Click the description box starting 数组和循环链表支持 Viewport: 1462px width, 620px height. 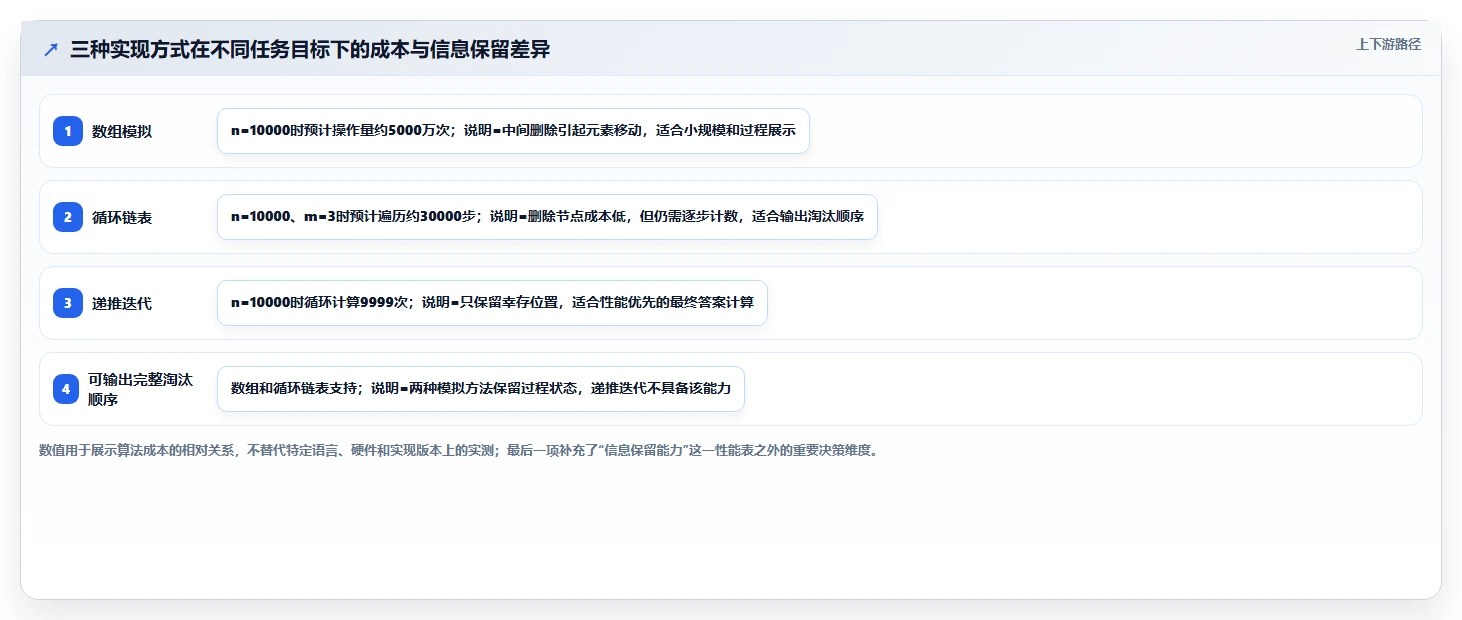click(x=481, y=389)
